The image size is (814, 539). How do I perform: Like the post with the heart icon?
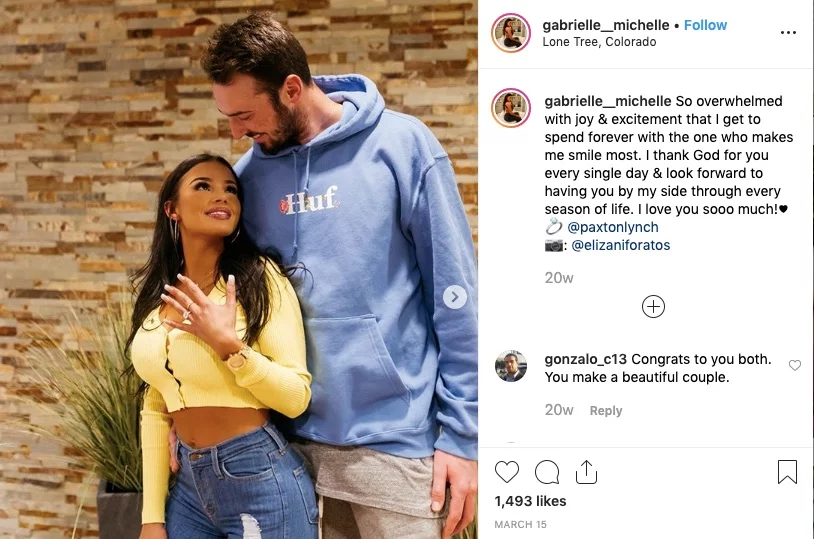pyautogui.click(x=507, y=472)
